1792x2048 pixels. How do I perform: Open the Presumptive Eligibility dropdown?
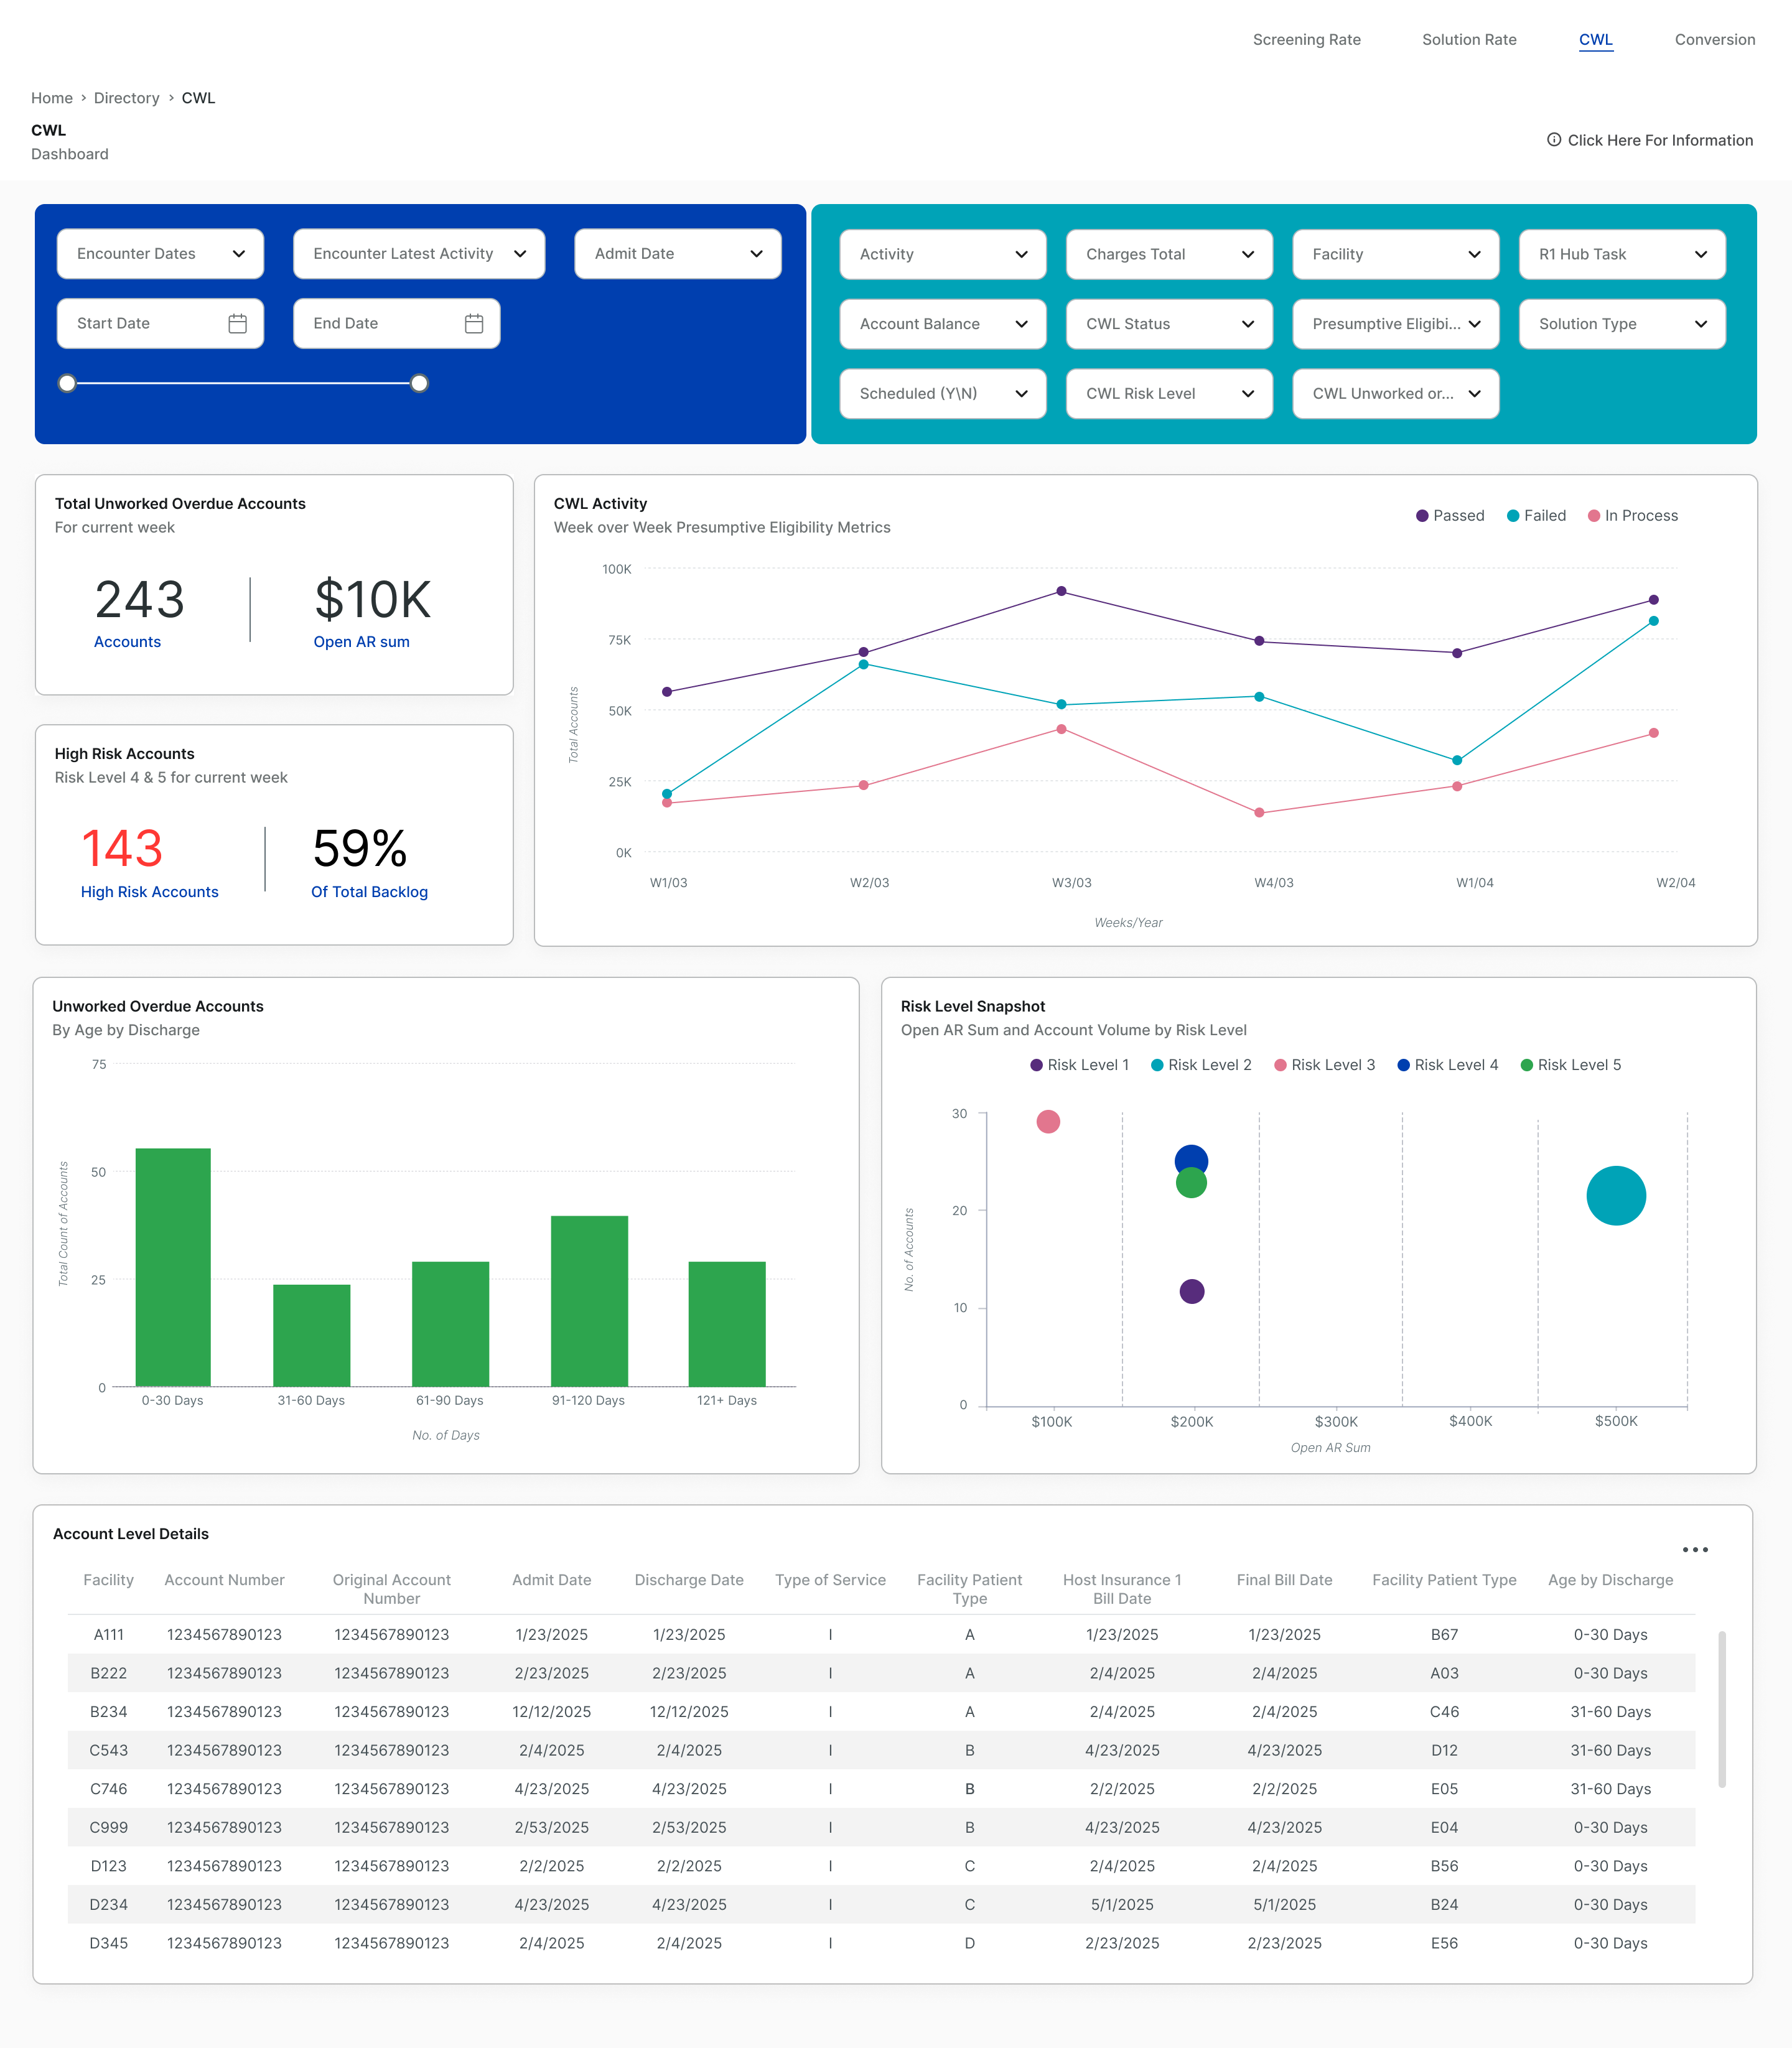click(1396, 324)
